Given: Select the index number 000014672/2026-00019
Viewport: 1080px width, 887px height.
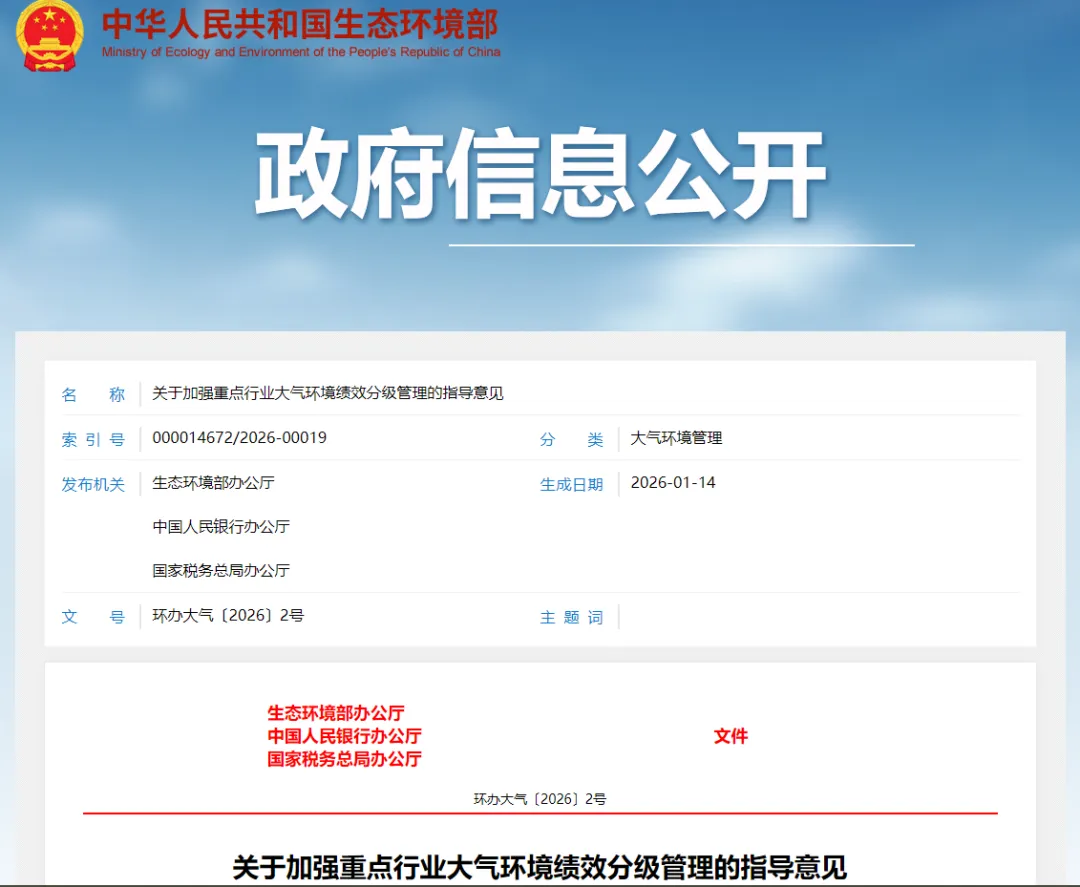Looking at the screenshot, I should click(x=240, y=438).
